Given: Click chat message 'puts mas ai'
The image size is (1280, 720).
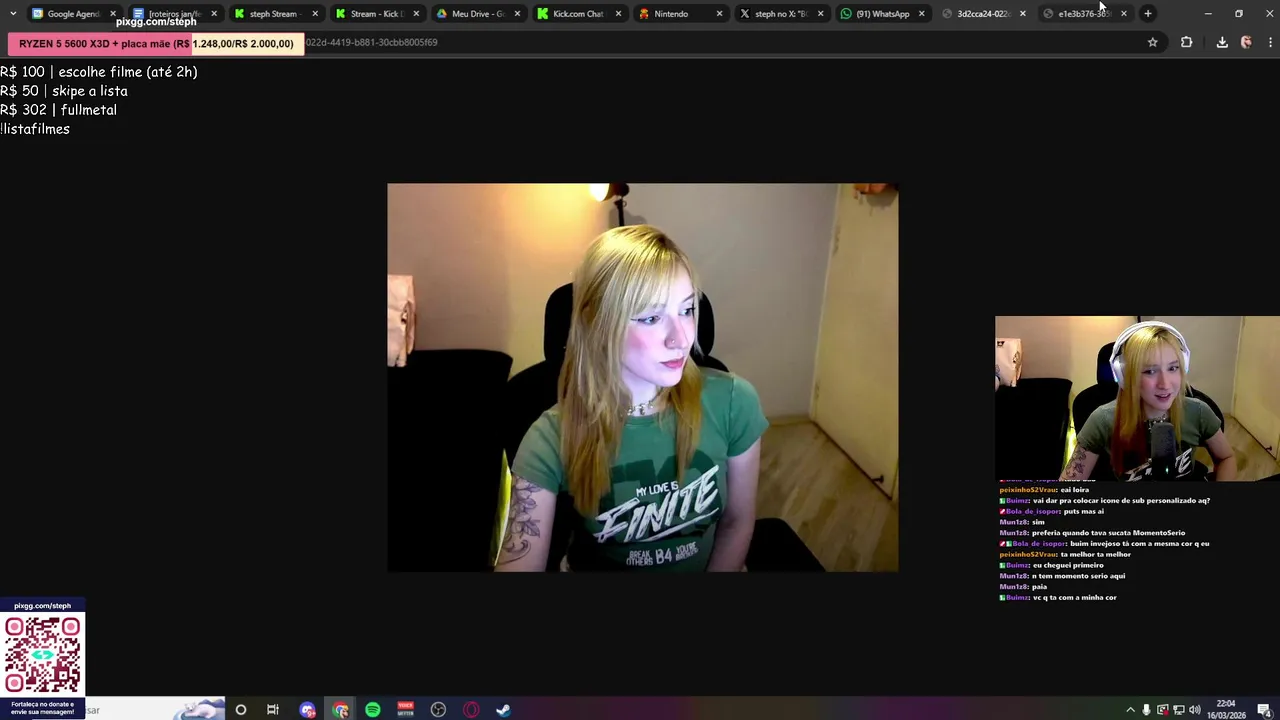Looking at the screenshot, I should [1084, 511].
